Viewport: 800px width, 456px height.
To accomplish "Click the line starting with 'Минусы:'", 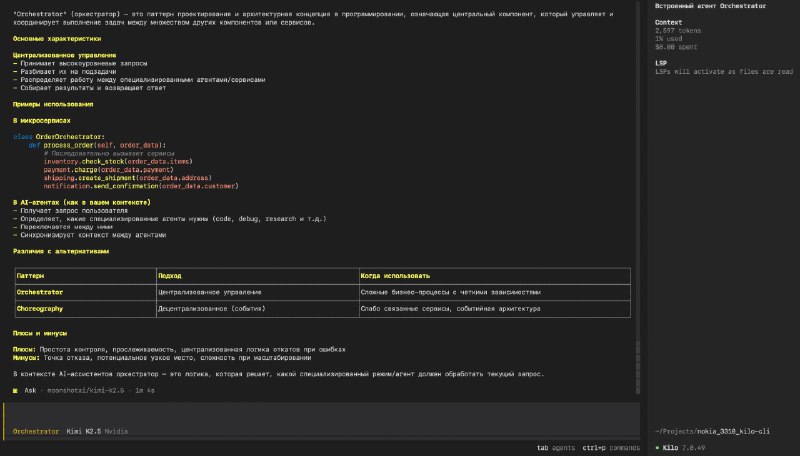I will click(x=162, y=358).
